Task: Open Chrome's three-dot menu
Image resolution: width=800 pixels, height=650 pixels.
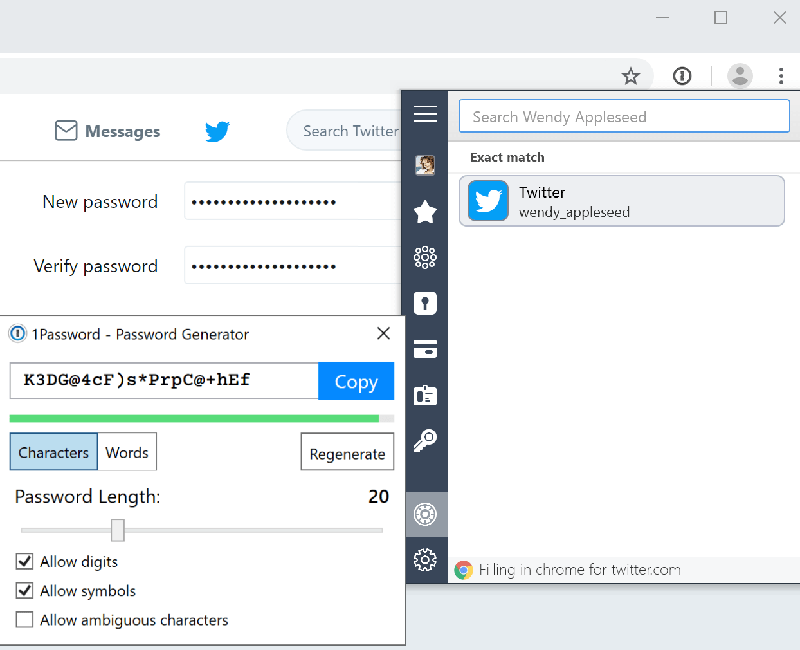Action: (x=781, y=76)
